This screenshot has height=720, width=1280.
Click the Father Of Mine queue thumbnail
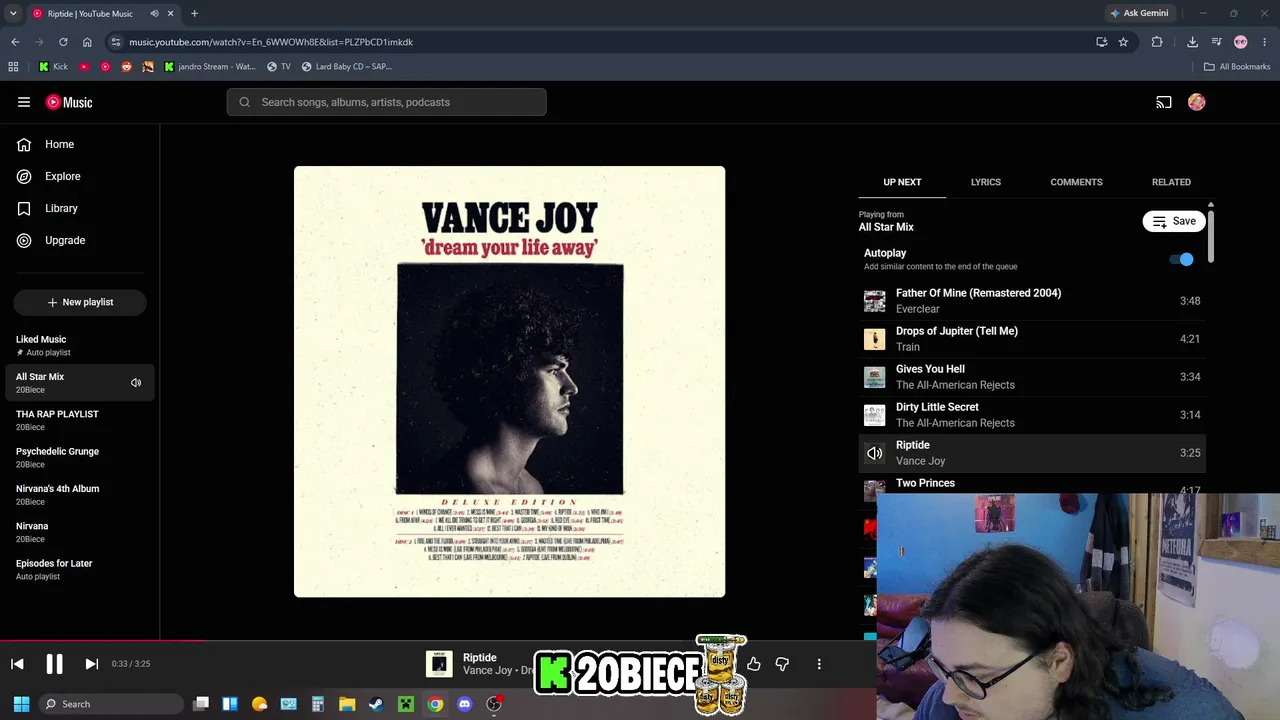pos(875,301)
